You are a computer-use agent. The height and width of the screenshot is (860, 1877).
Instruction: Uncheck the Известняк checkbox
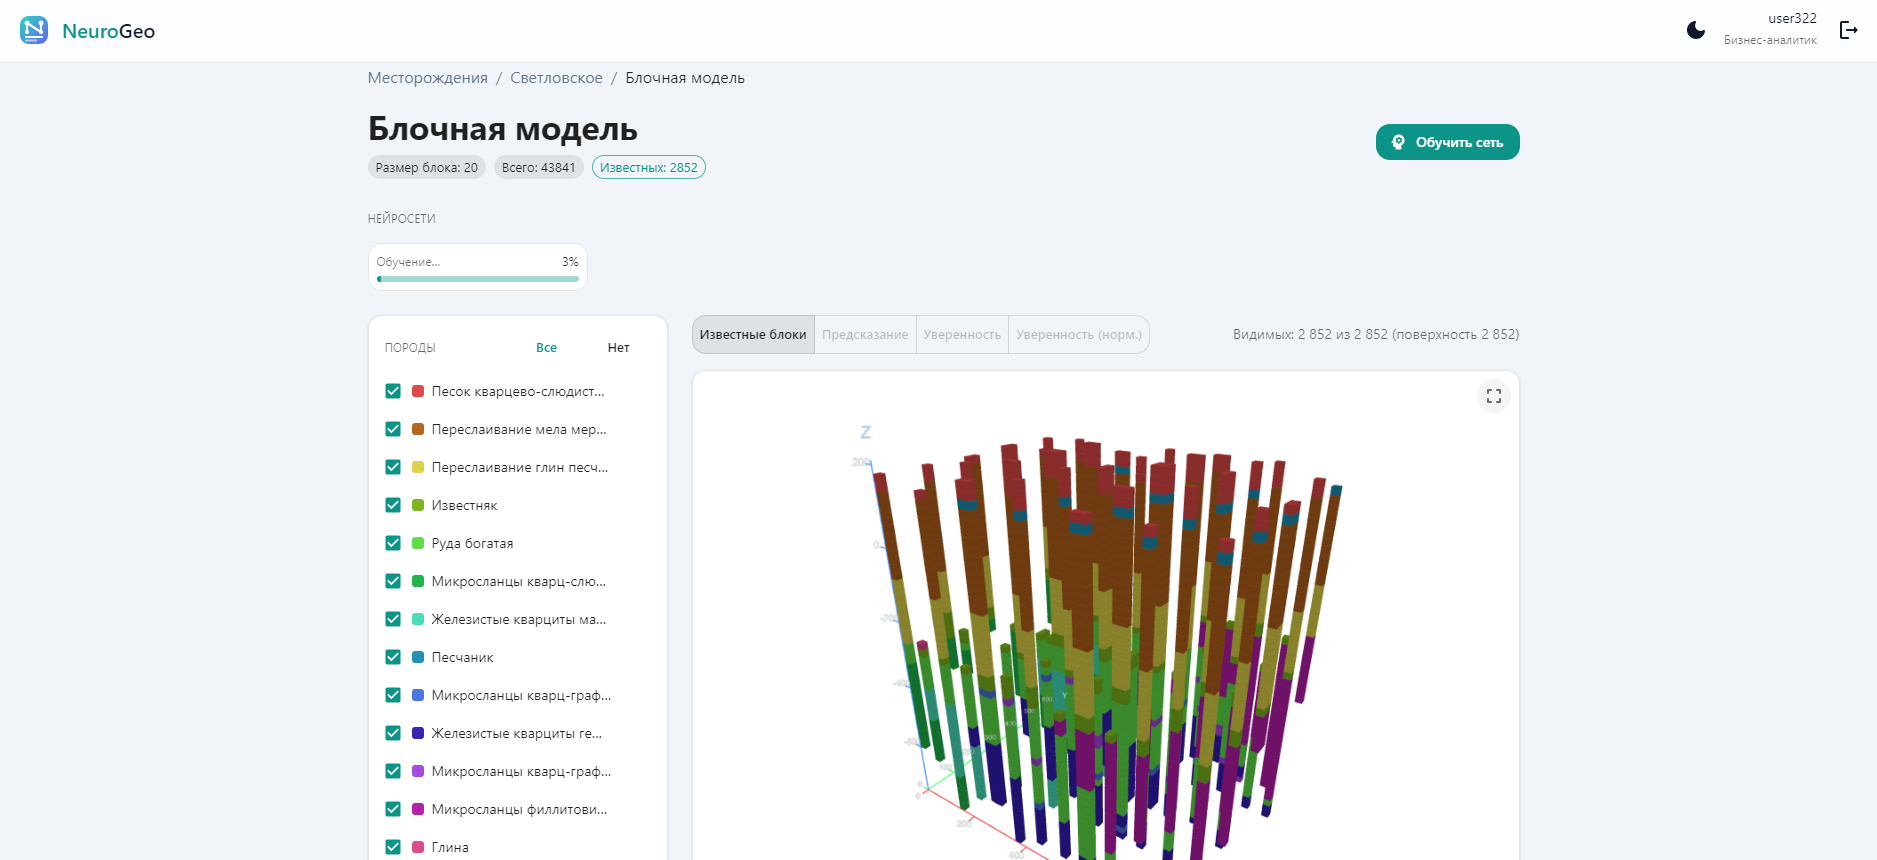[x=393, y=505]
